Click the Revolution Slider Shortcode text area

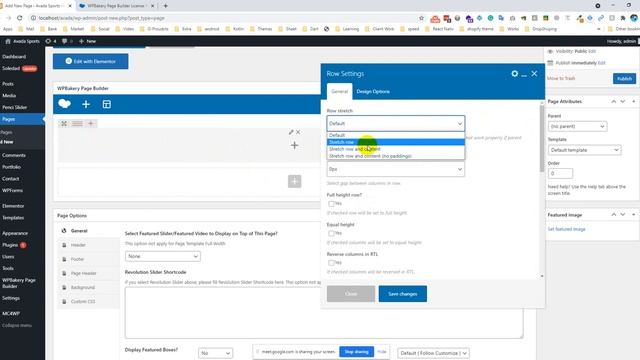[324, 313]
